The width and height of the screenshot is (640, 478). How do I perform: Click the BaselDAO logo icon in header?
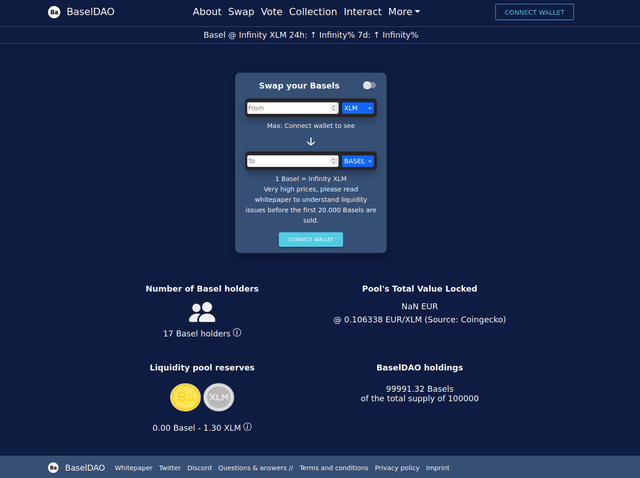click(x=54, y=12)
